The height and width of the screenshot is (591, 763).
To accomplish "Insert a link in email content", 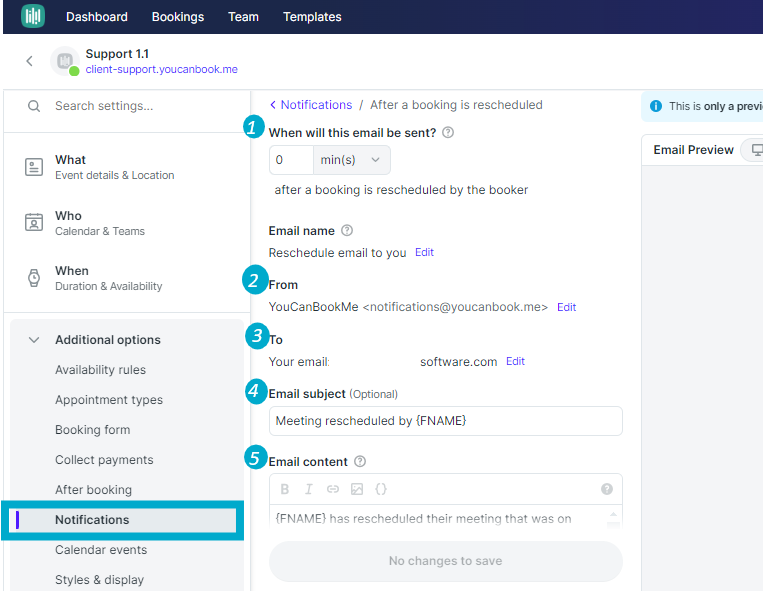I will pos(333,489).
